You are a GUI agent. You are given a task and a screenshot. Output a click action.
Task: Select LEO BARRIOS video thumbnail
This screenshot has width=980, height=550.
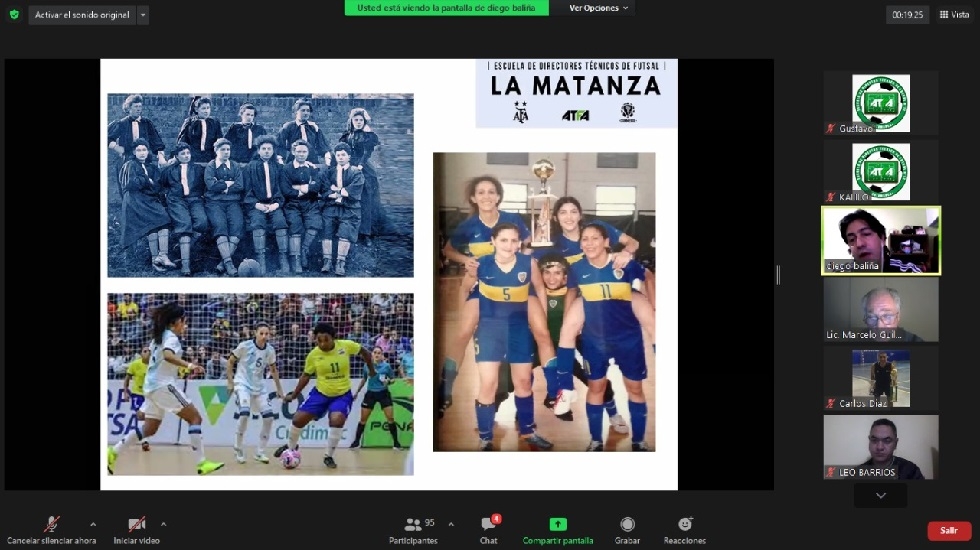pos(881,447)
